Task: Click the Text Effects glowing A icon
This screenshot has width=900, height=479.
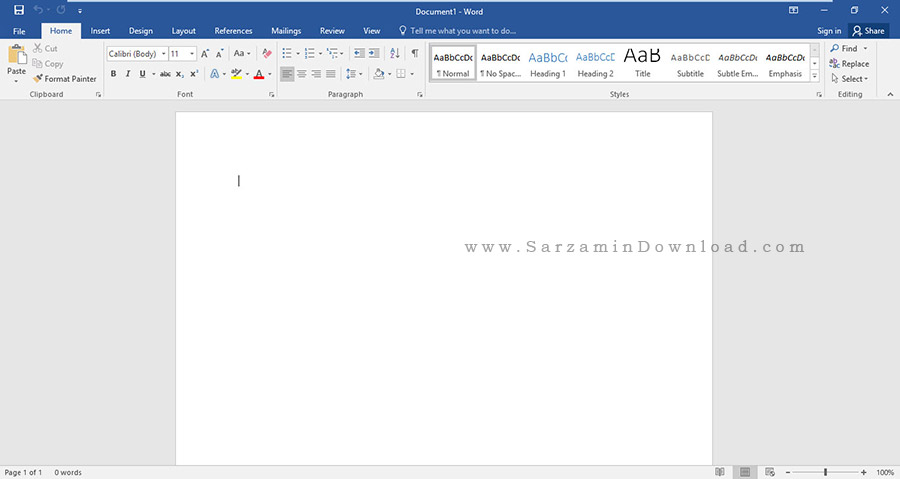Action: coord(215,74)
